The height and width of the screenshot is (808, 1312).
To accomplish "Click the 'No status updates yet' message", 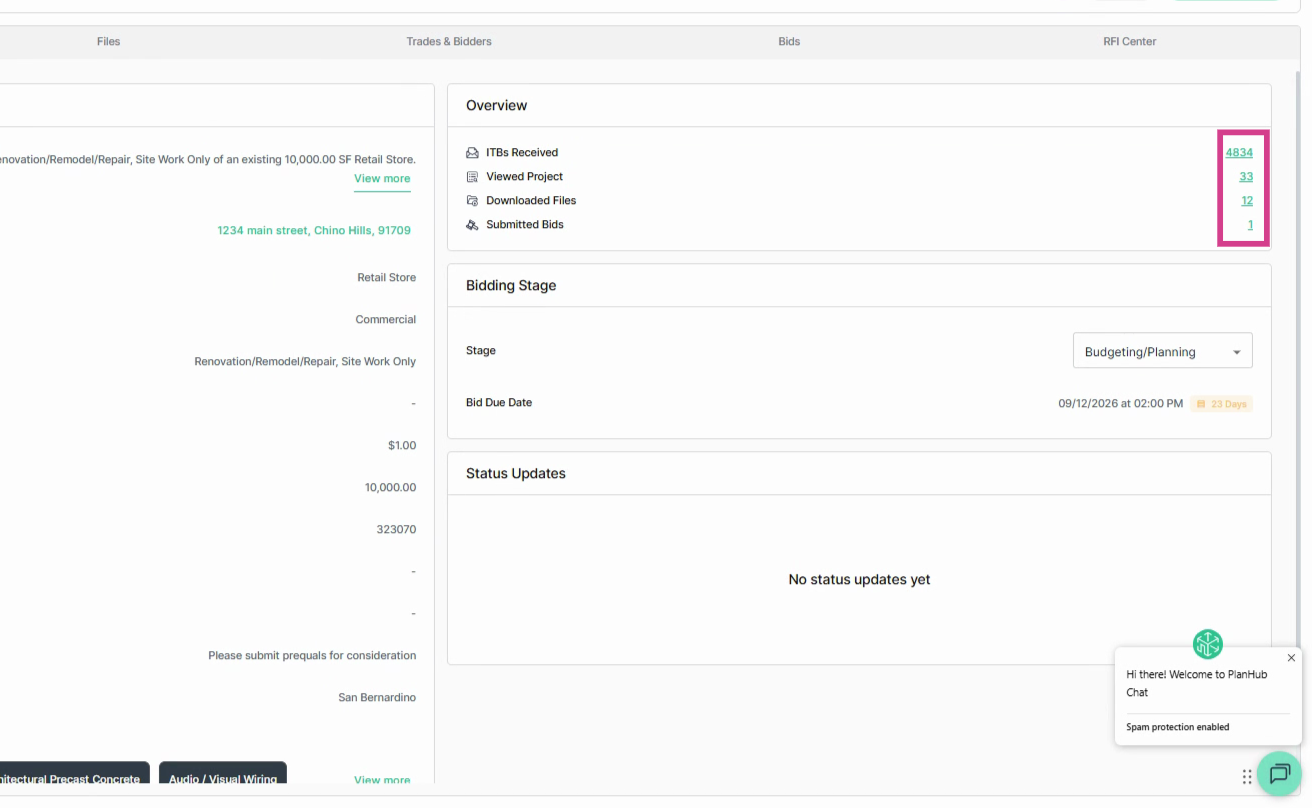I will click(x=859, y=580).
